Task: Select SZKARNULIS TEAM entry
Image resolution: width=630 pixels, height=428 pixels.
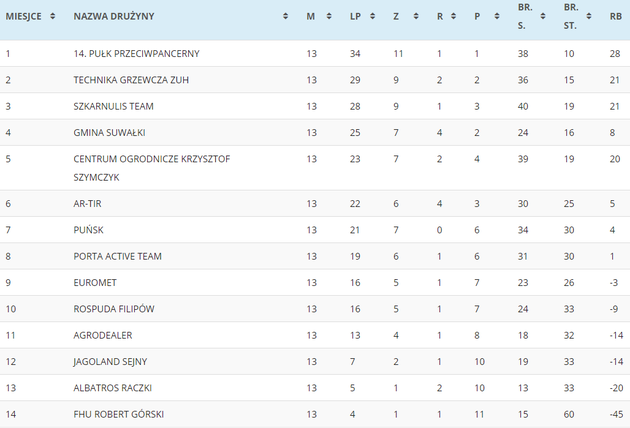Action: pos(113,106)
